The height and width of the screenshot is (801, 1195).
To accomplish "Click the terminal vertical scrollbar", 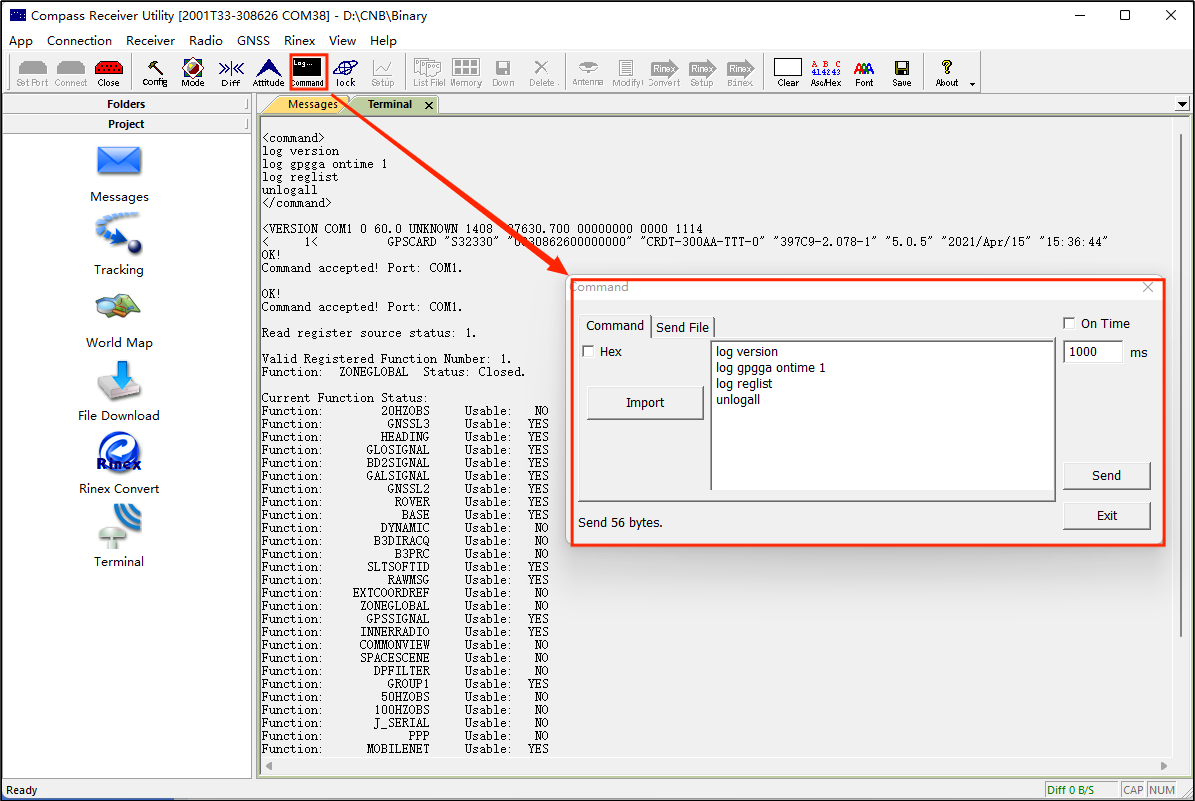I will 1182,384.
